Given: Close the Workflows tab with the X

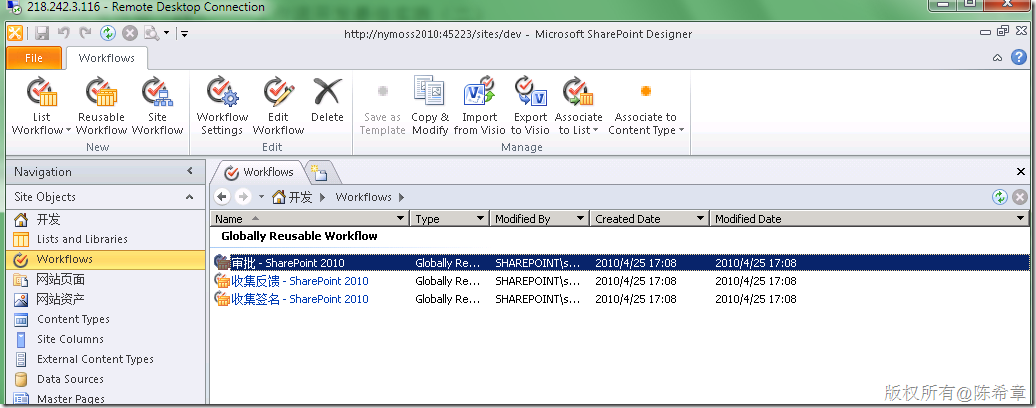Looking at the screenshot, I should pos(1021,172).
